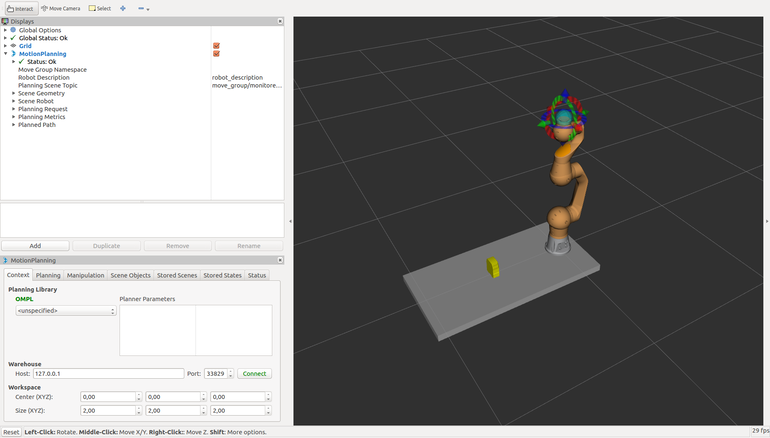This screenshot has width=770, height=438.
Task: Disable the MotionPlanning display checkbox
Action: [216, 54]
